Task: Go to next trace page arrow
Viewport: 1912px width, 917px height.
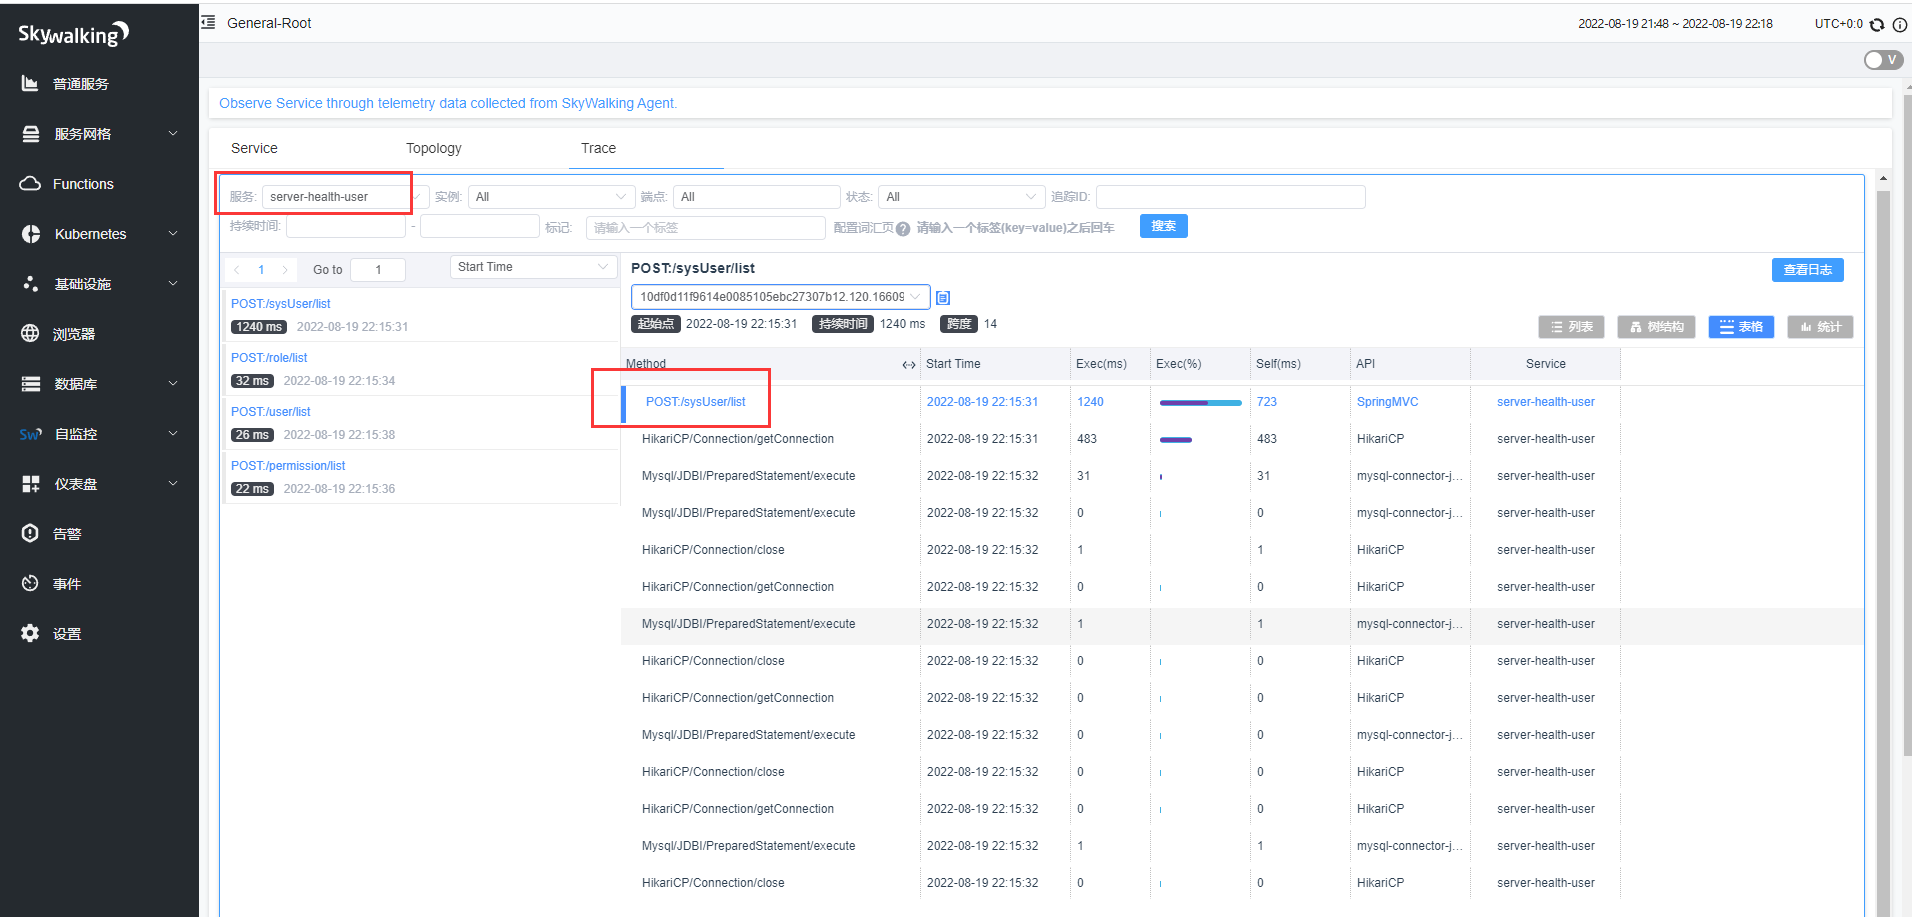Action: [285, 270]
